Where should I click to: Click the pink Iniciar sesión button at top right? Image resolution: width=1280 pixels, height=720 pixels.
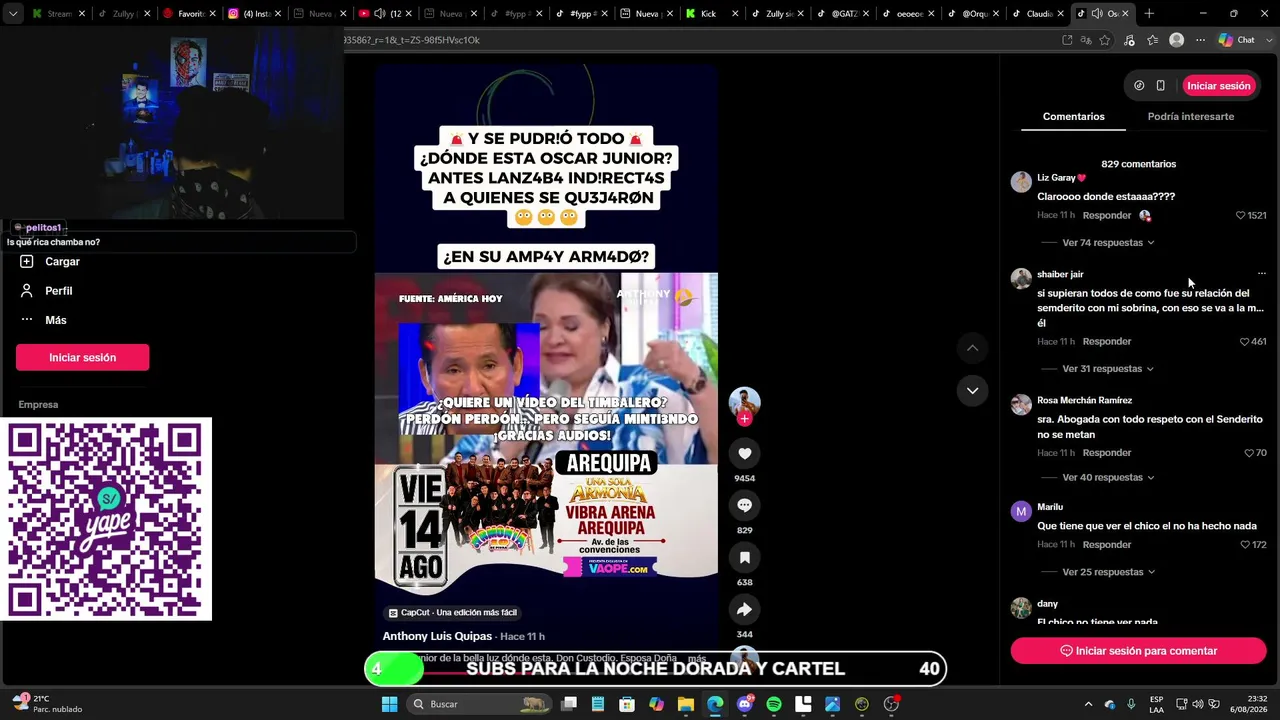tap(1219, 86)
